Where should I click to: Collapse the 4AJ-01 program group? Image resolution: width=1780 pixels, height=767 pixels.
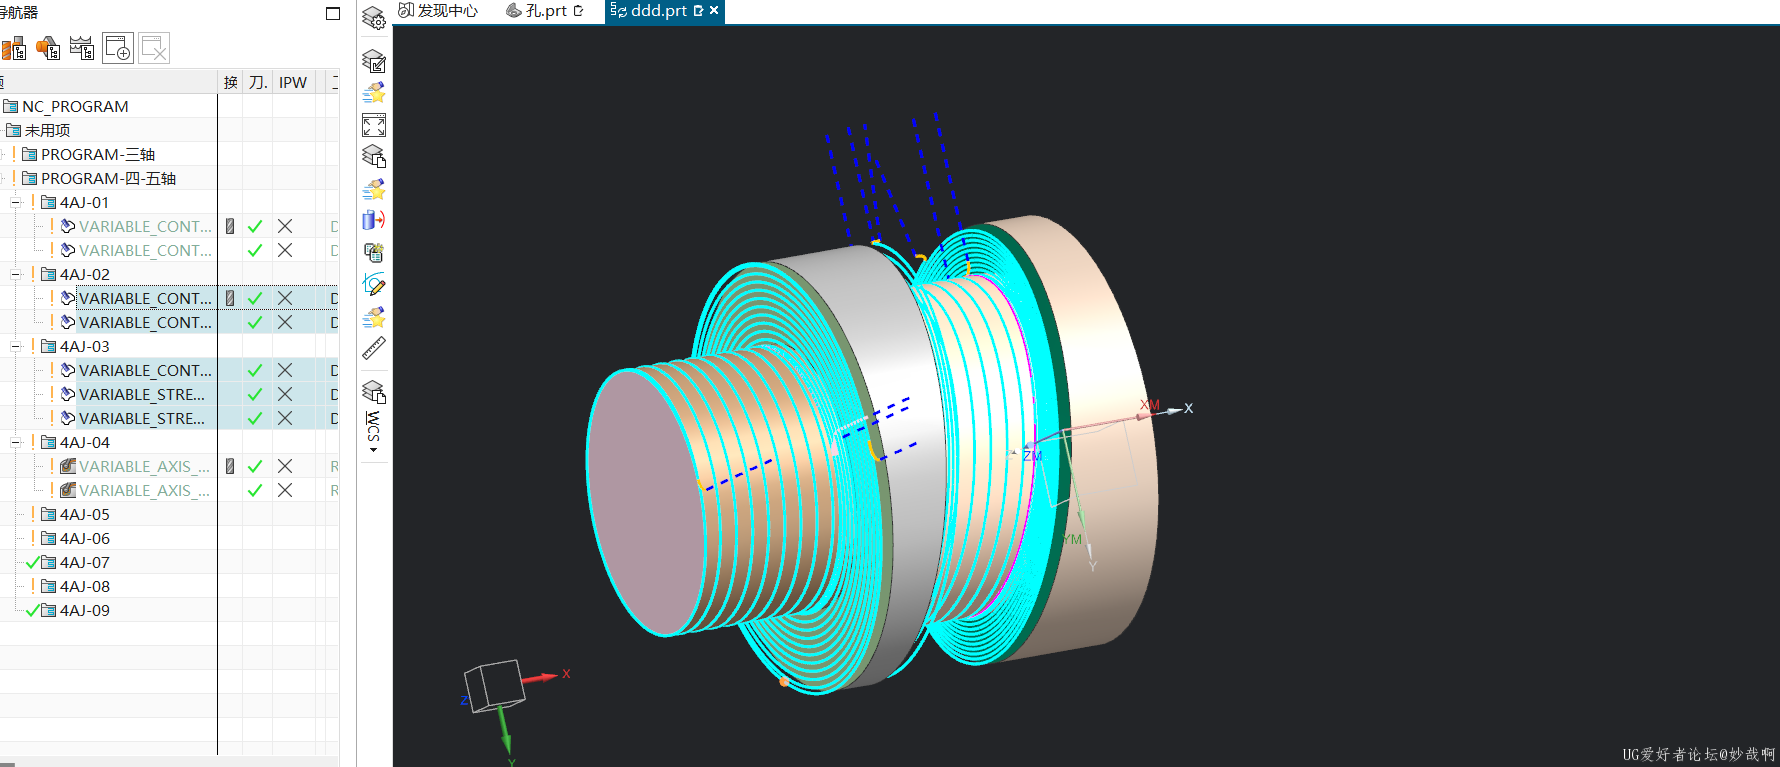15,202
